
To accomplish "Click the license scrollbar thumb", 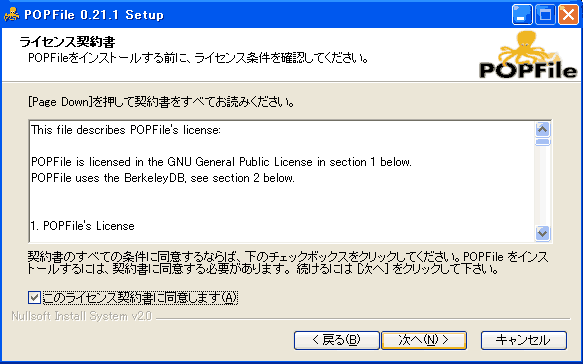I will (x=542, y=142).
